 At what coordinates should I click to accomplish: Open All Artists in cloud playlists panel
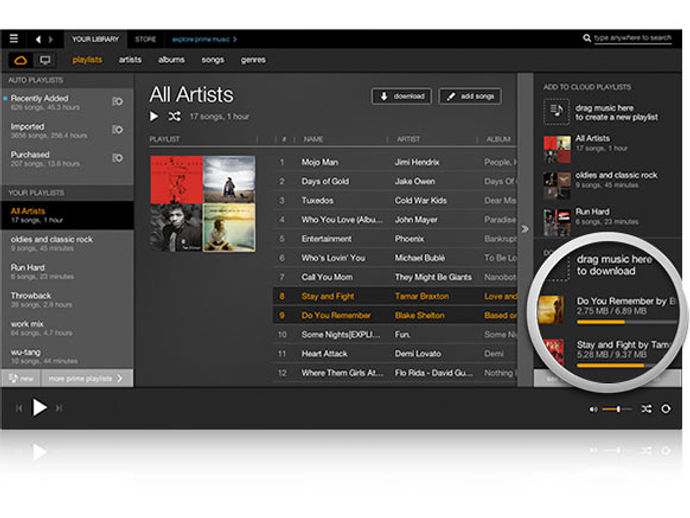[607, 149]
